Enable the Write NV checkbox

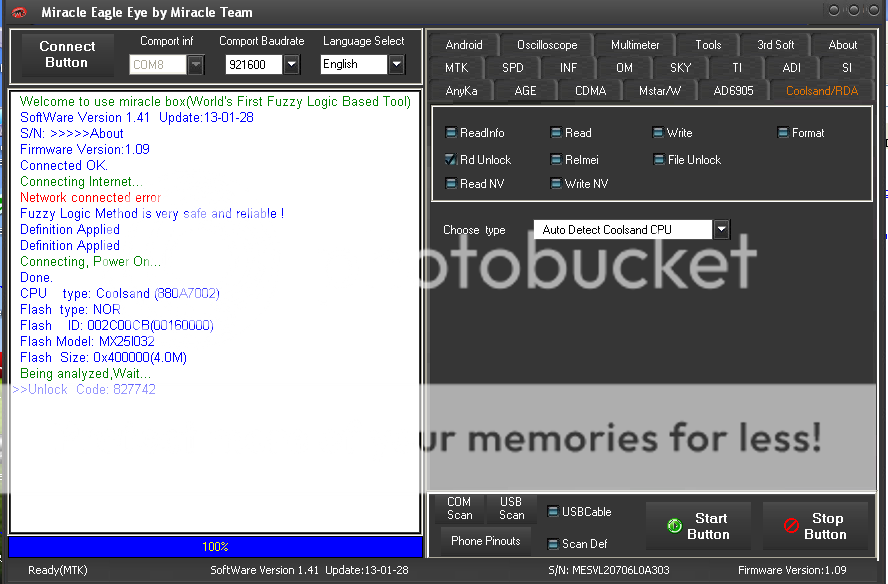click(556, 184)
